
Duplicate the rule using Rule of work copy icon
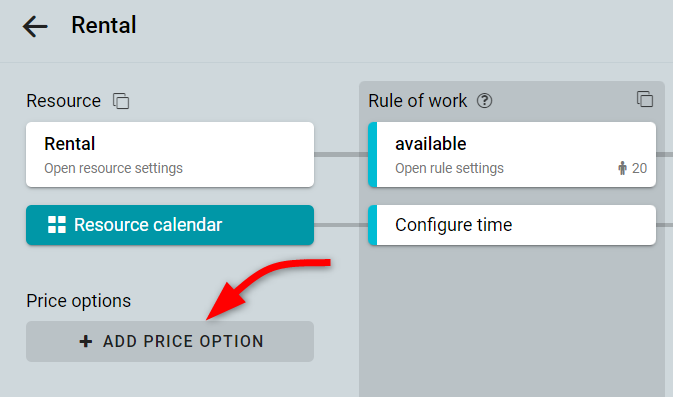point(645,99)
